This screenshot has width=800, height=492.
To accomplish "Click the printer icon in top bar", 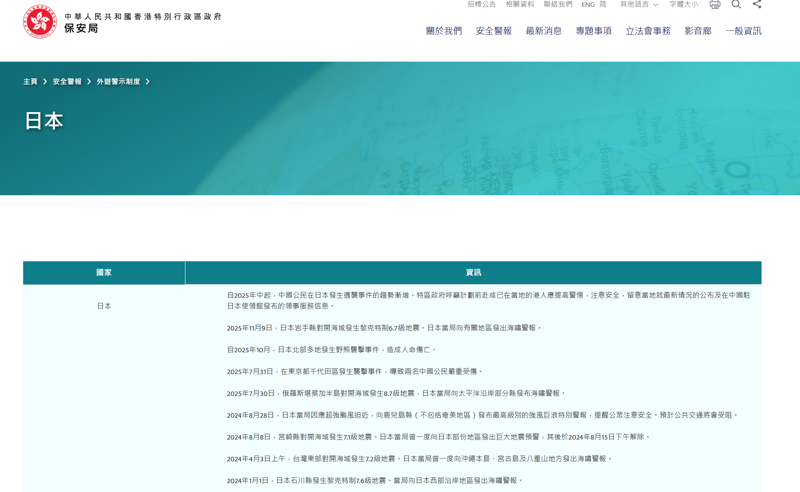I will point(715,5).
